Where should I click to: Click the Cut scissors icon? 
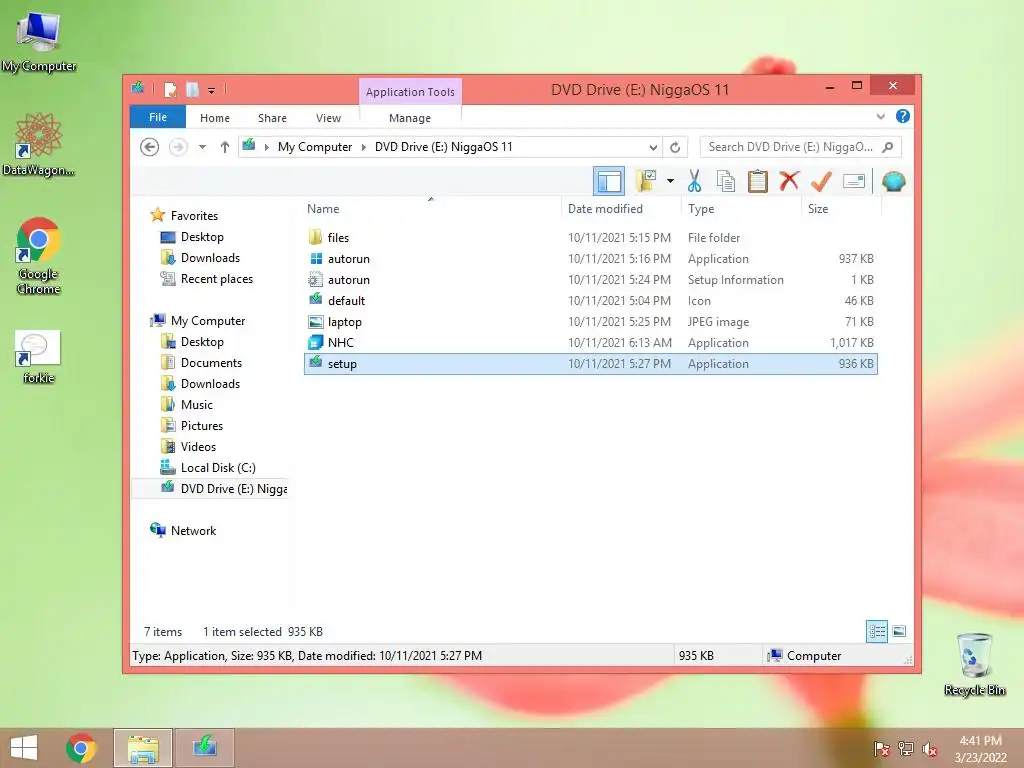(694, 181)
